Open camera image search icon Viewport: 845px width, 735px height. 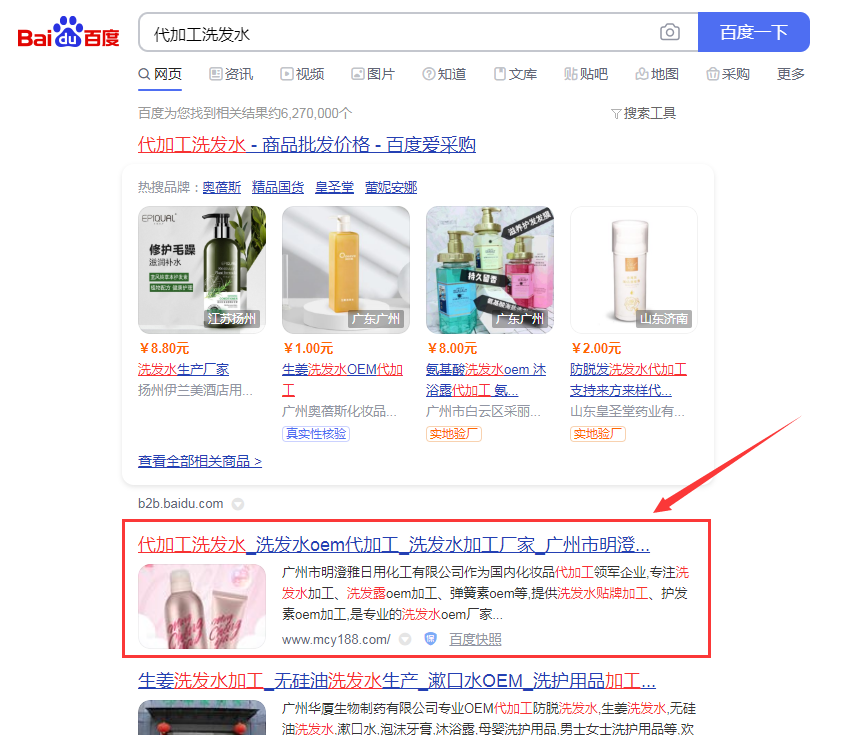(669, 32)
